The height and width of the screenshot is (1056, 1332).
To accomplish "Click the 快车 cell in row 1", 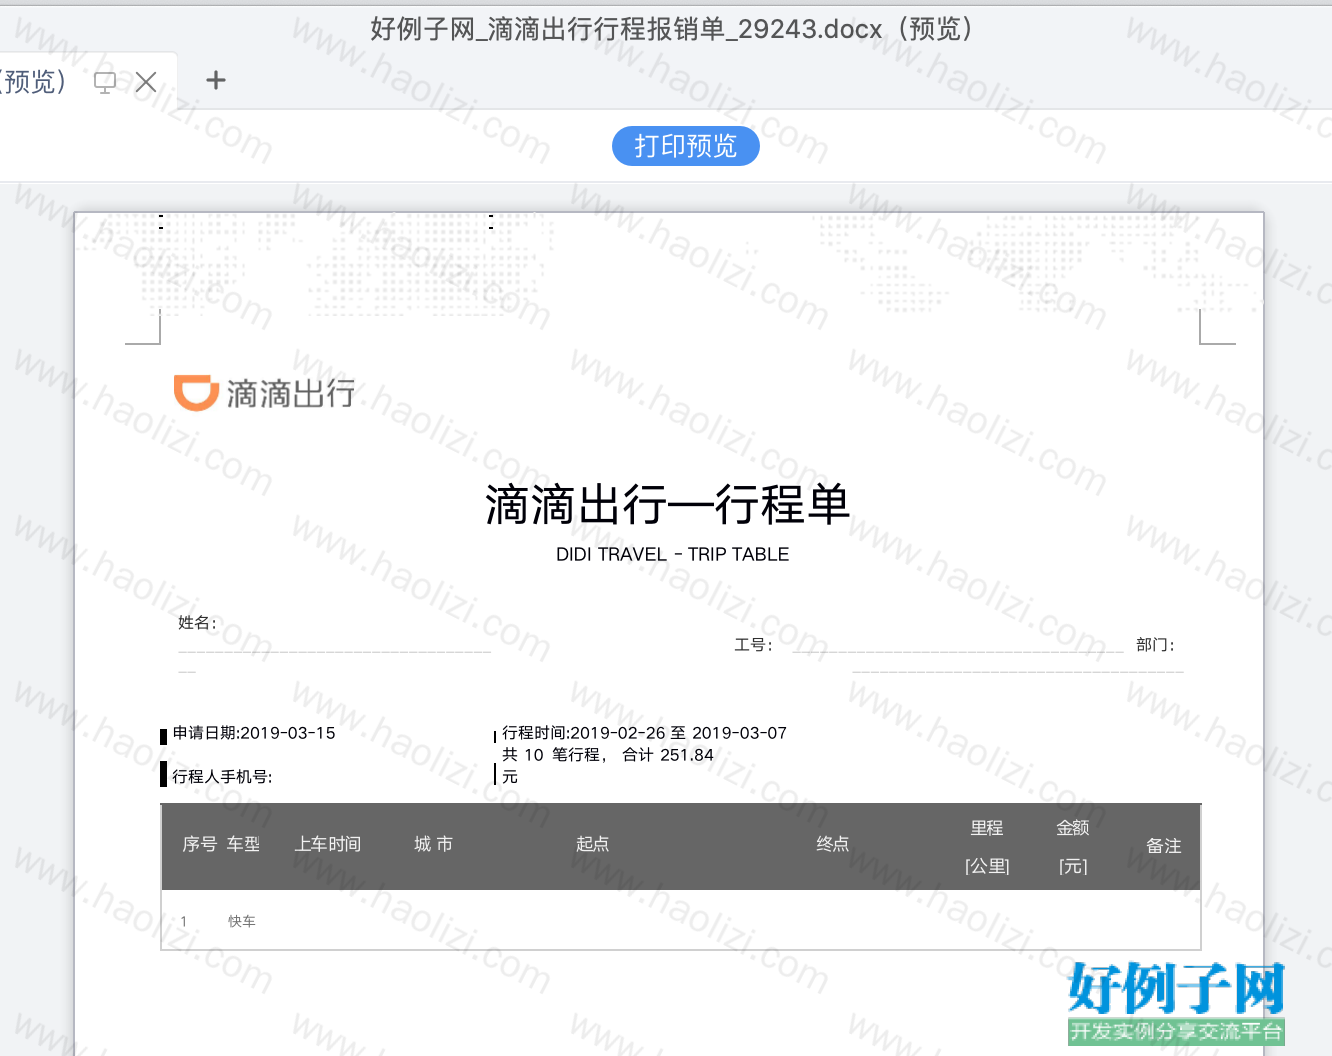I will [x=242, y=921].
